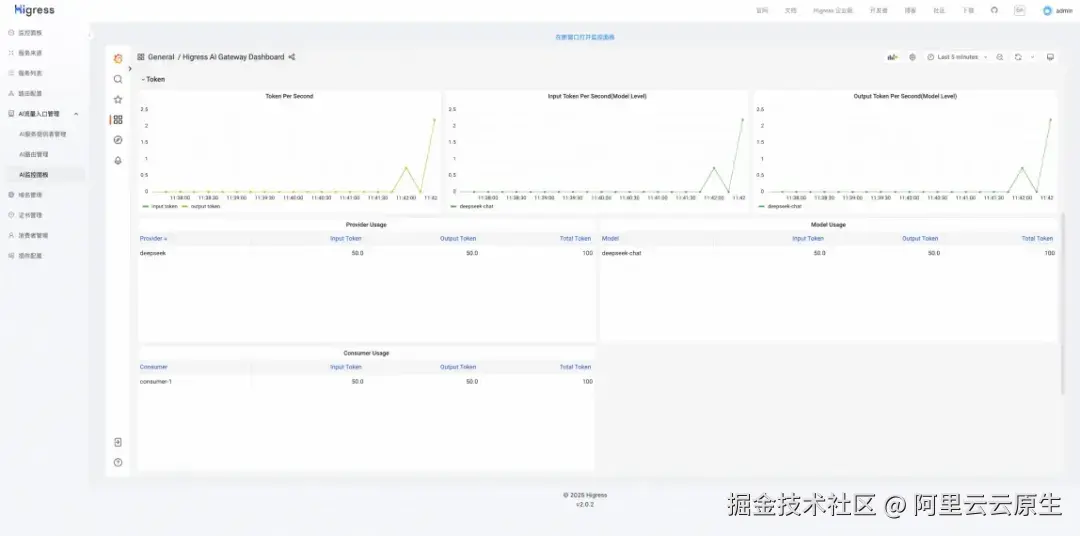Screen dimensions: 1080x536
Task: Open Consumer Usage panel title menu
Action: tap(366, 353)
